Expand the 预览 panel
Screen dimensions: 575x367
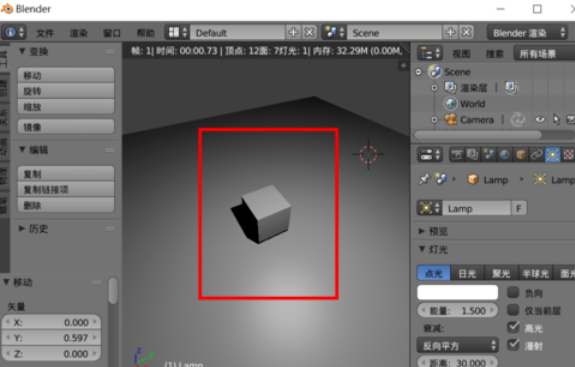click(422, 231)
